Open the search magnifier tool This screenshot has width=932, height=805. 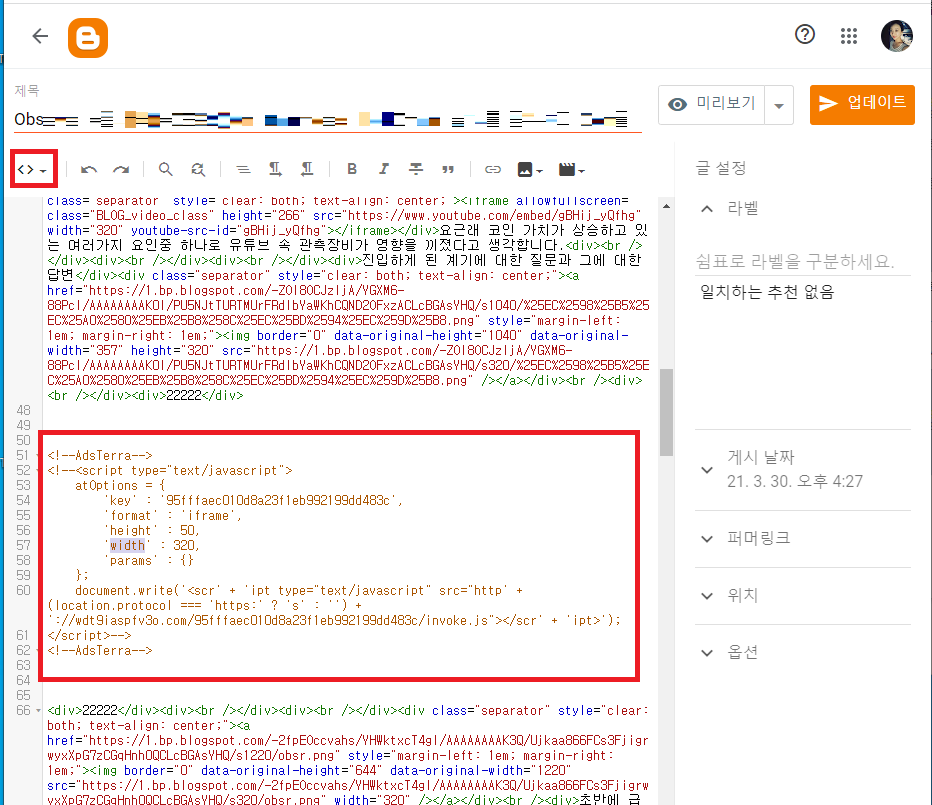[x=165, y=169]
